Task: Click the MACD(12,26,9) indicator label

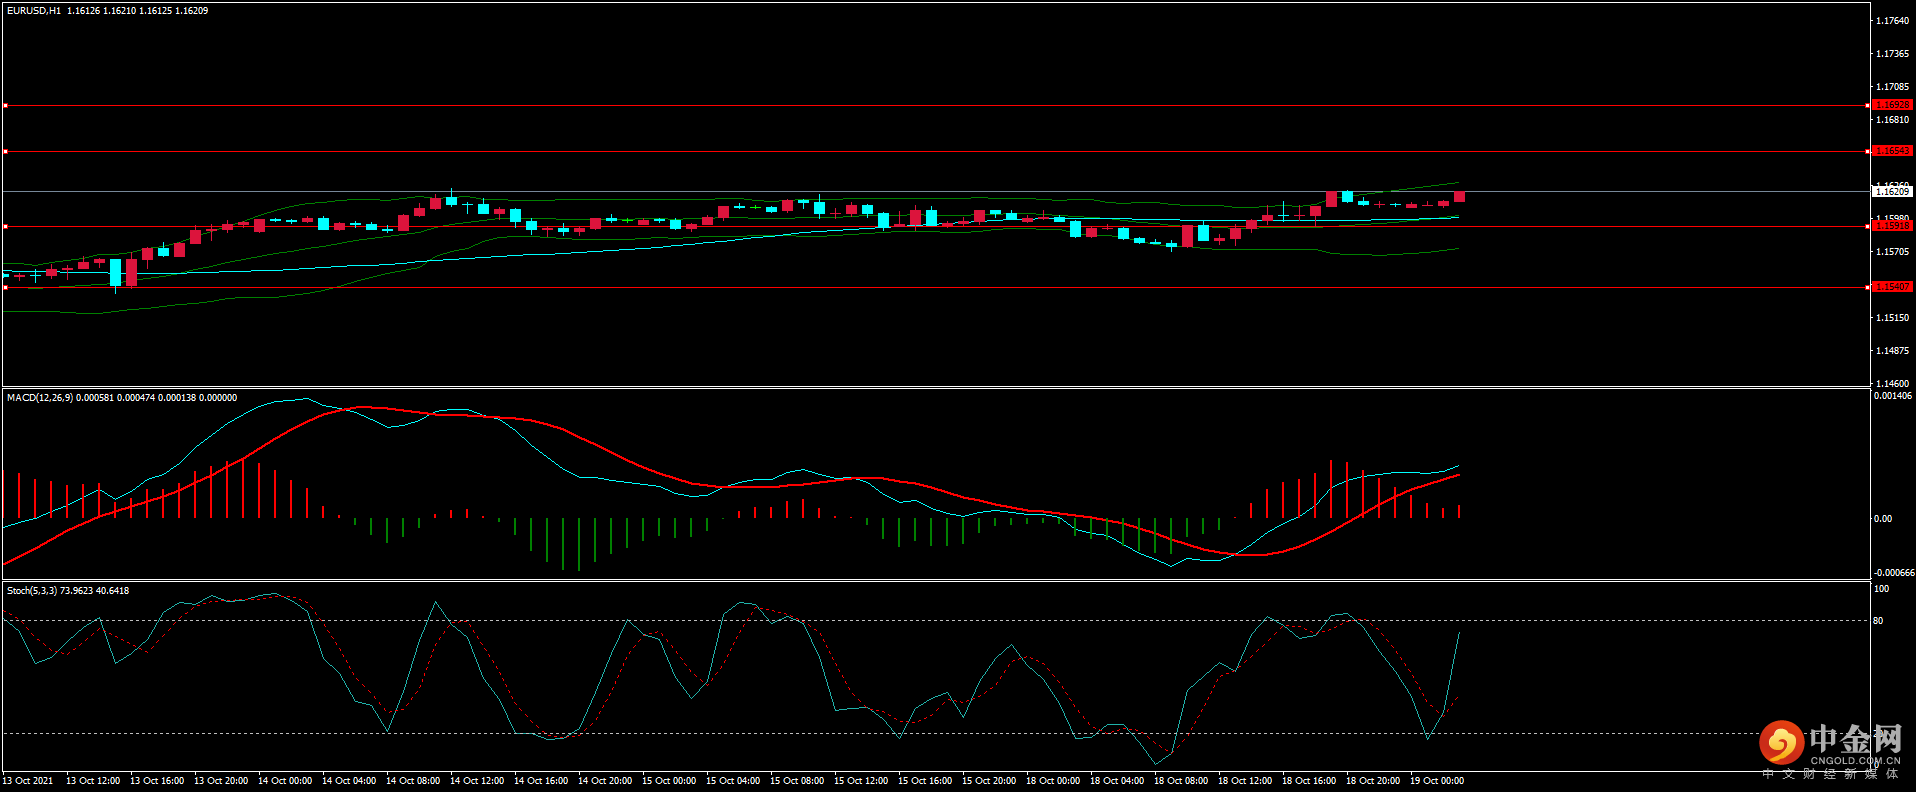Action: 39,398
